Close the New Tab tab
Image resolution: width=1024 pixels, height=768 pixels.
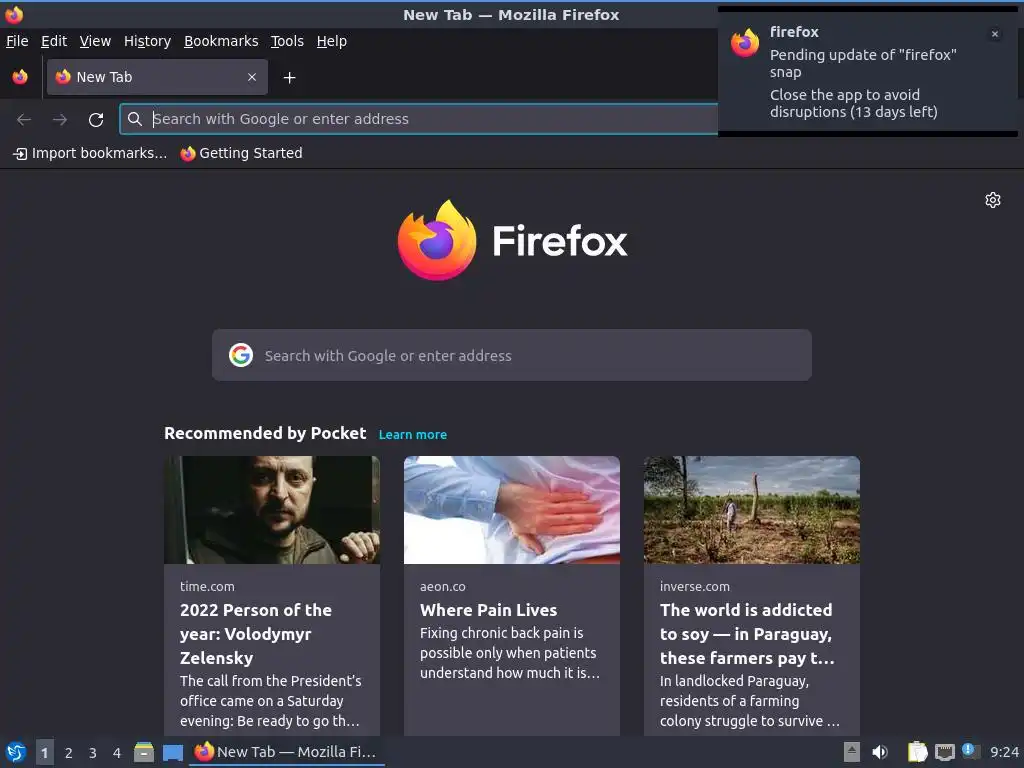coord(252,77)
